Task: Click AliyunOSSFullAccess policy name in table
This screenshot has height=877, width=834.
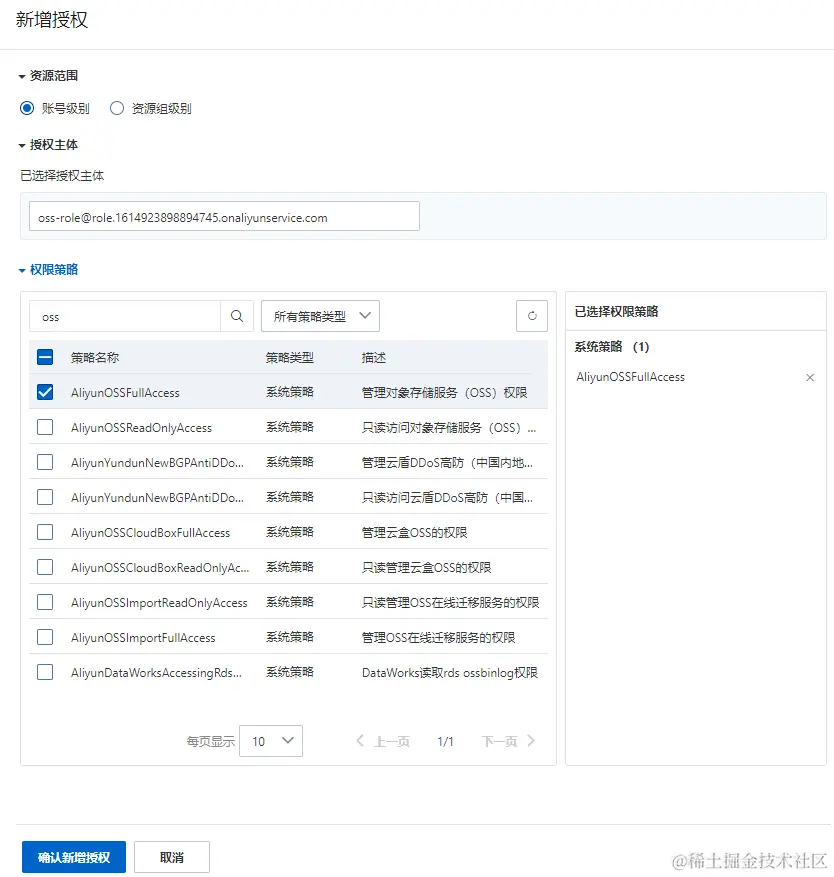Action: pos(125,393)
